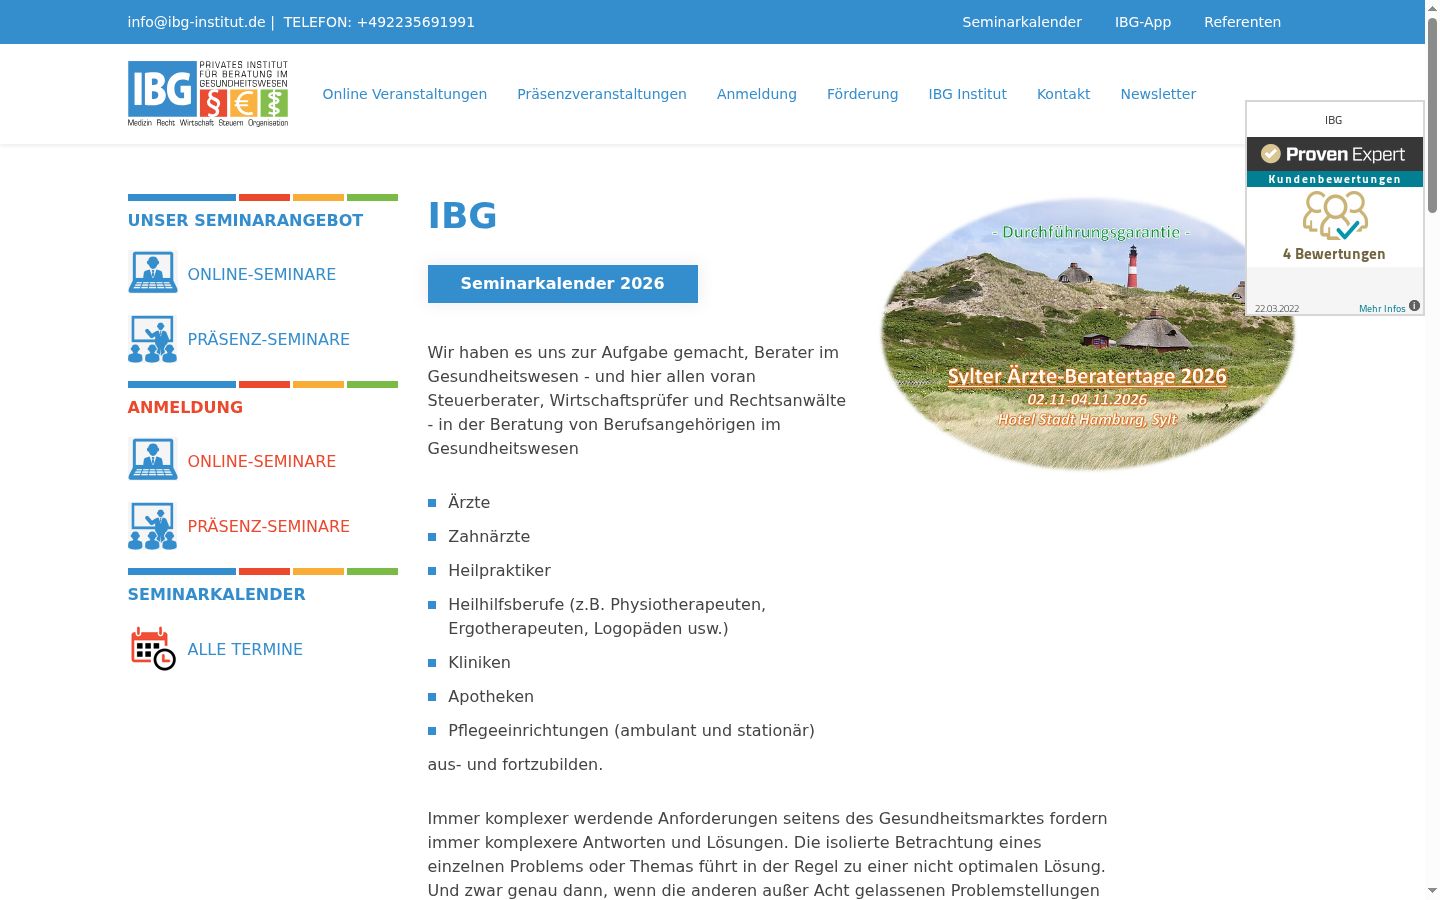Click 4 Bewertungen in ProvenExpert widget

pos(1334,254)
